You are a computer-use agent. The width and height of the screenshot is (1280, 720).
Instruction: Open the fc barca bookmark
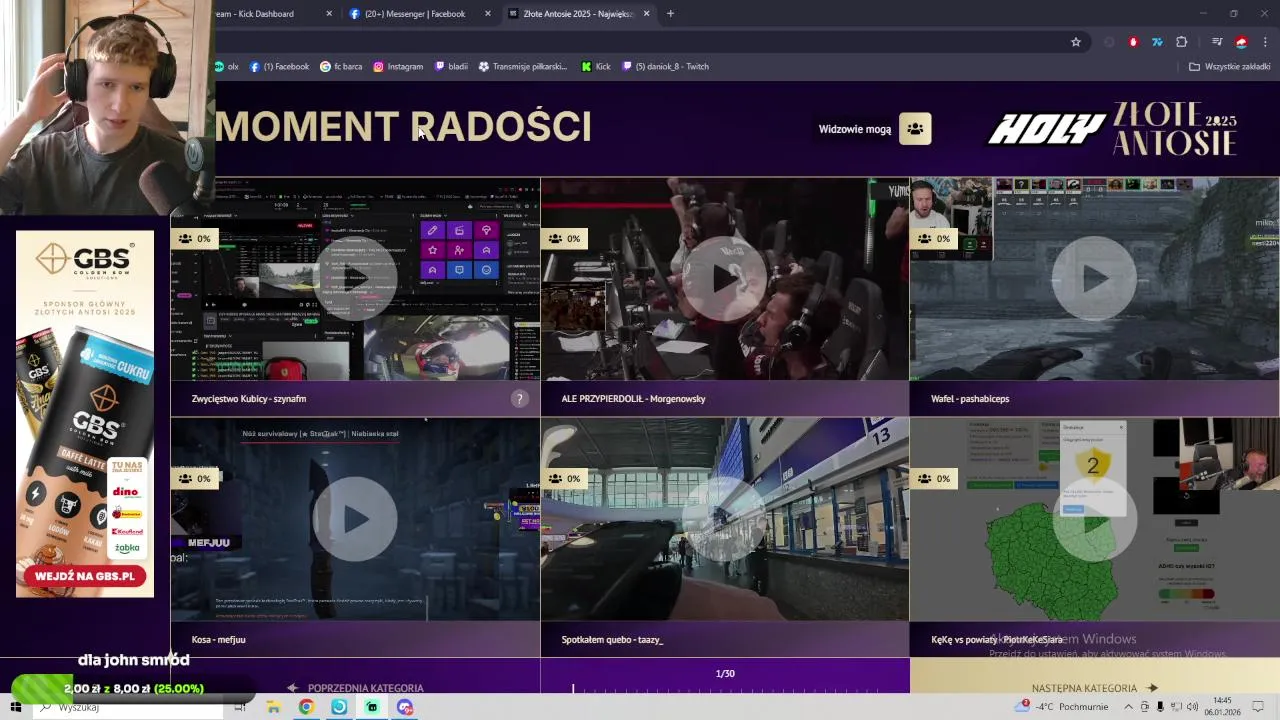click(341, 67)
